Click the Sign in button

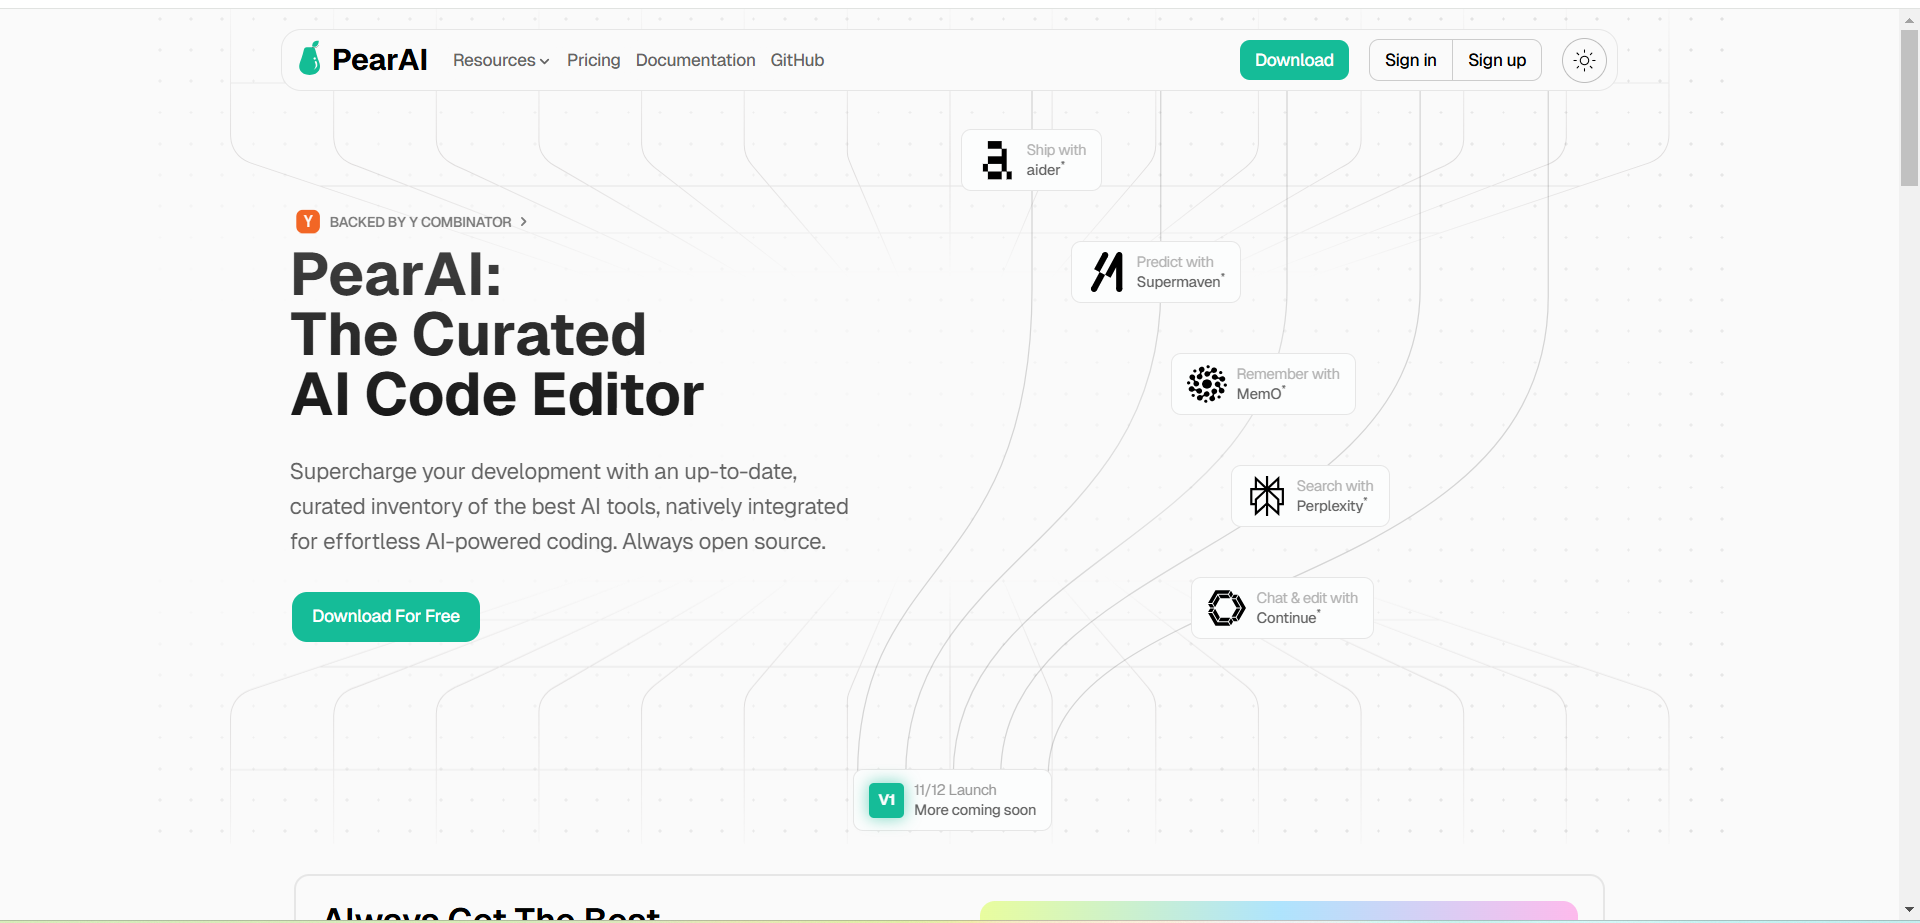[1410, 61]
